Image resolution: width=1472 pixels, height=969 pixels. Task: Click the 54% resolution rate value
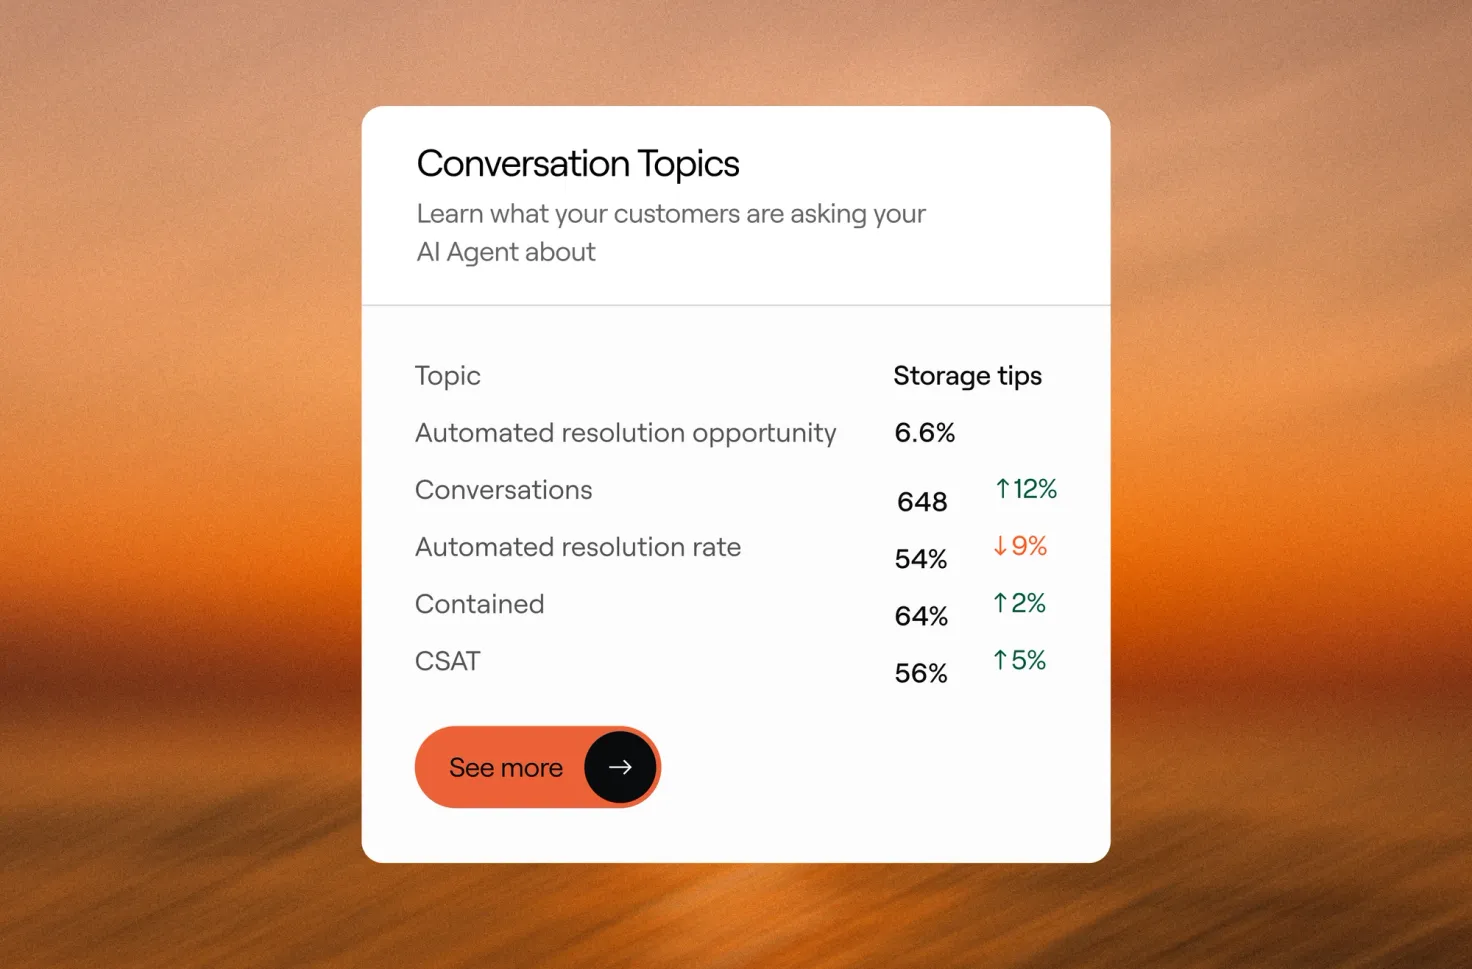(x=921, y=559)
